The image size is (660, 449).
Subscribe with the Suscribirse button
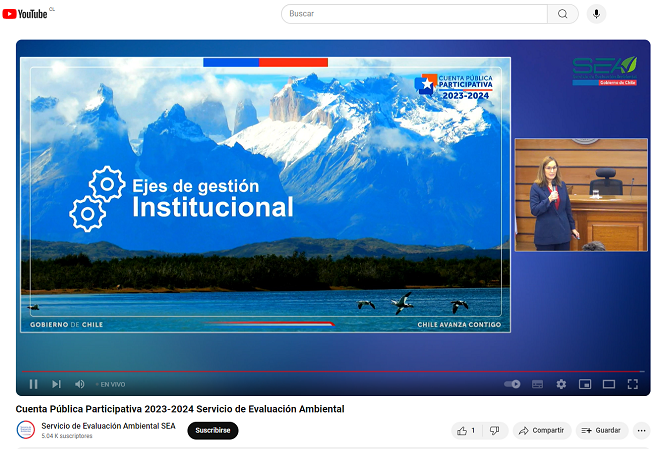[213, 430]
